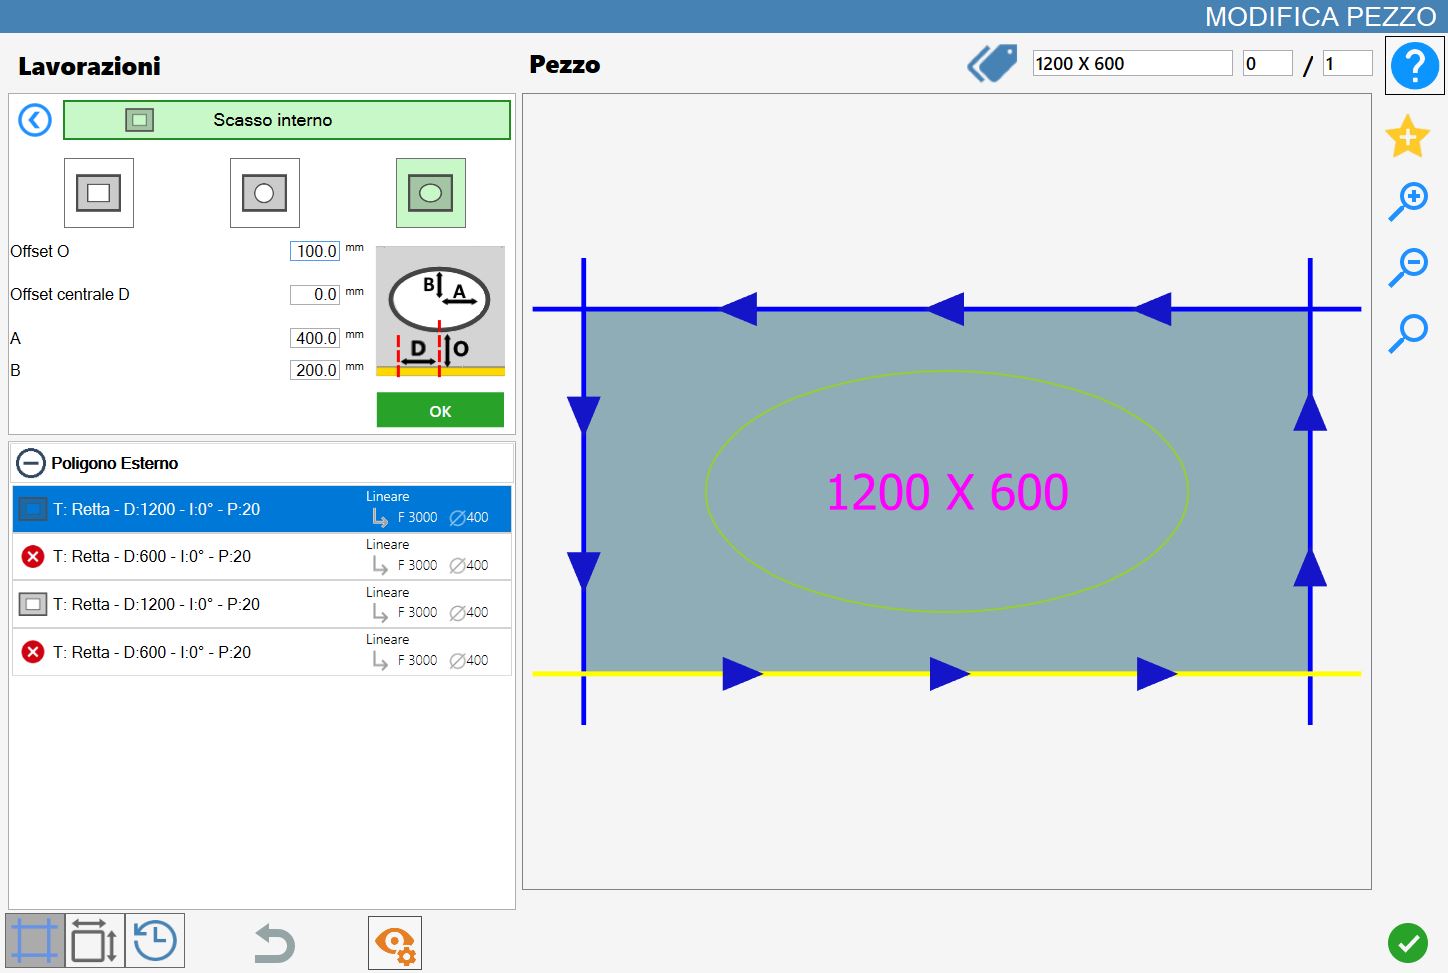Click the Offset O value field
This screenshot has height=973, width=1448.
(x=315, y=251)
